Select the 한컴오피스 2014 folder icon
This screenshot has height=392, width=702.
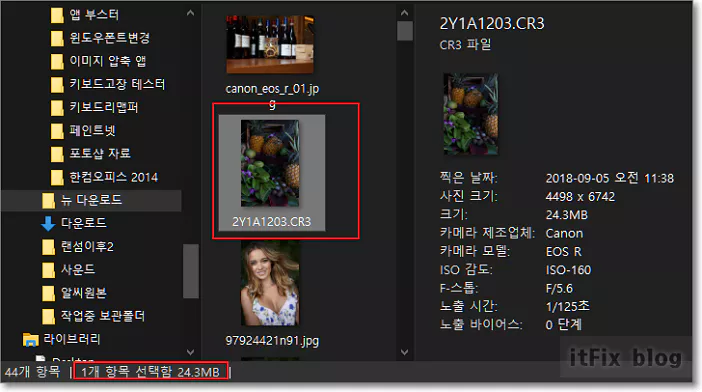click(x=57, y=178)
